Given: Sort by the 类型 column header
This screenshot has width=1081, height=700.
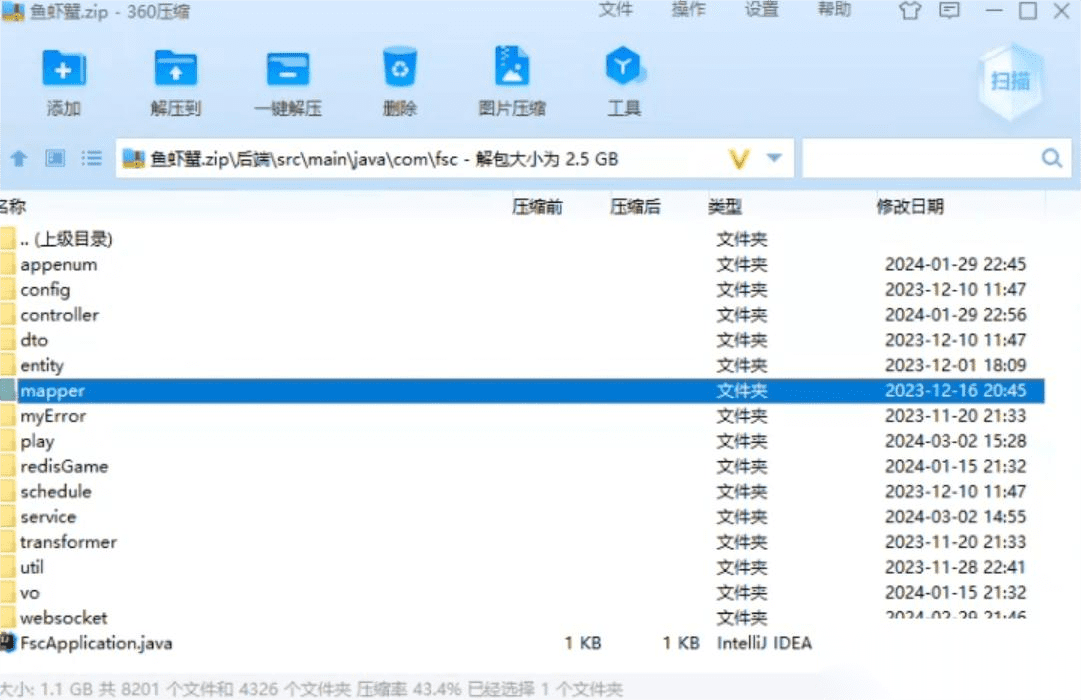Looking at the screenshot, I should pos(725,206).
